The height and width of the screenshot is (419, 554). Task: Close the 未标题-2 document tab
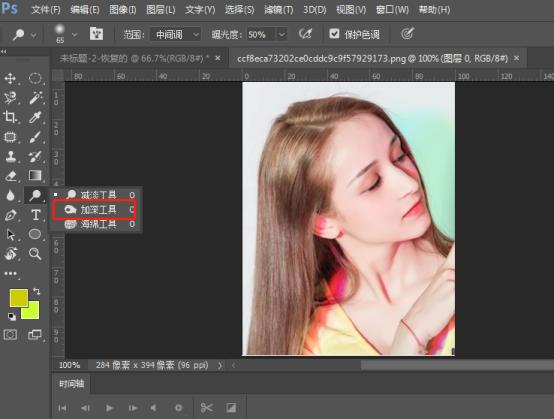tap(218, 58)
